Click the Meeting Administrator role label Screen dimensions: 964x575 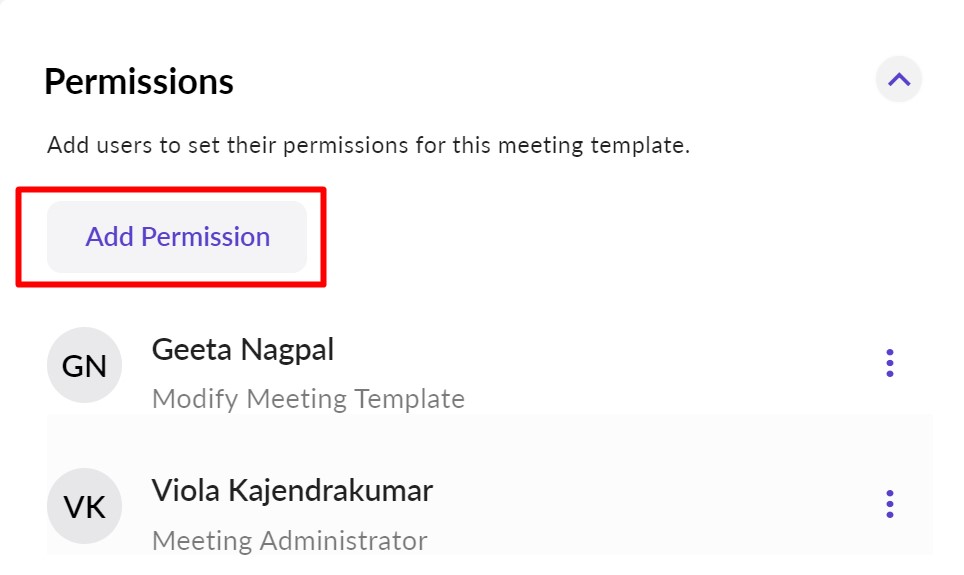[x=289, y=541]
